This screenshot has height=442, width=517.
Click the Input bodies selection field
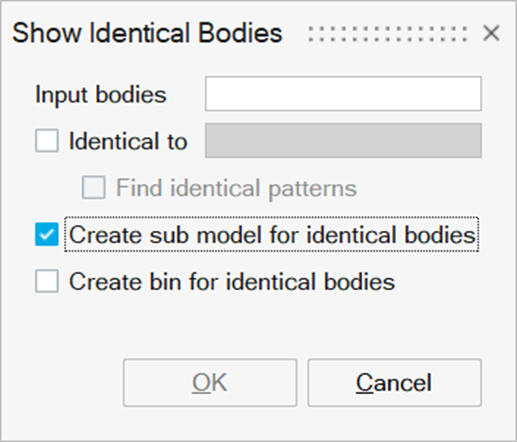click(343, 94)
